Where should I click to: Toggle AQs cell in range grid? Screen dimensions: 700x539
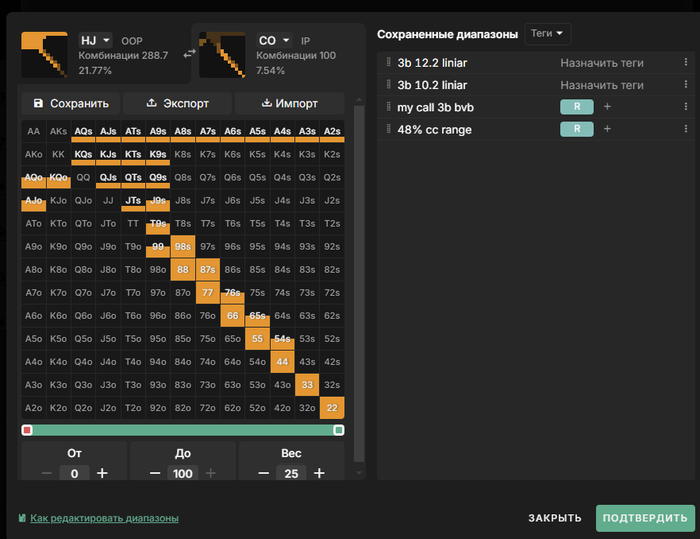83,131
